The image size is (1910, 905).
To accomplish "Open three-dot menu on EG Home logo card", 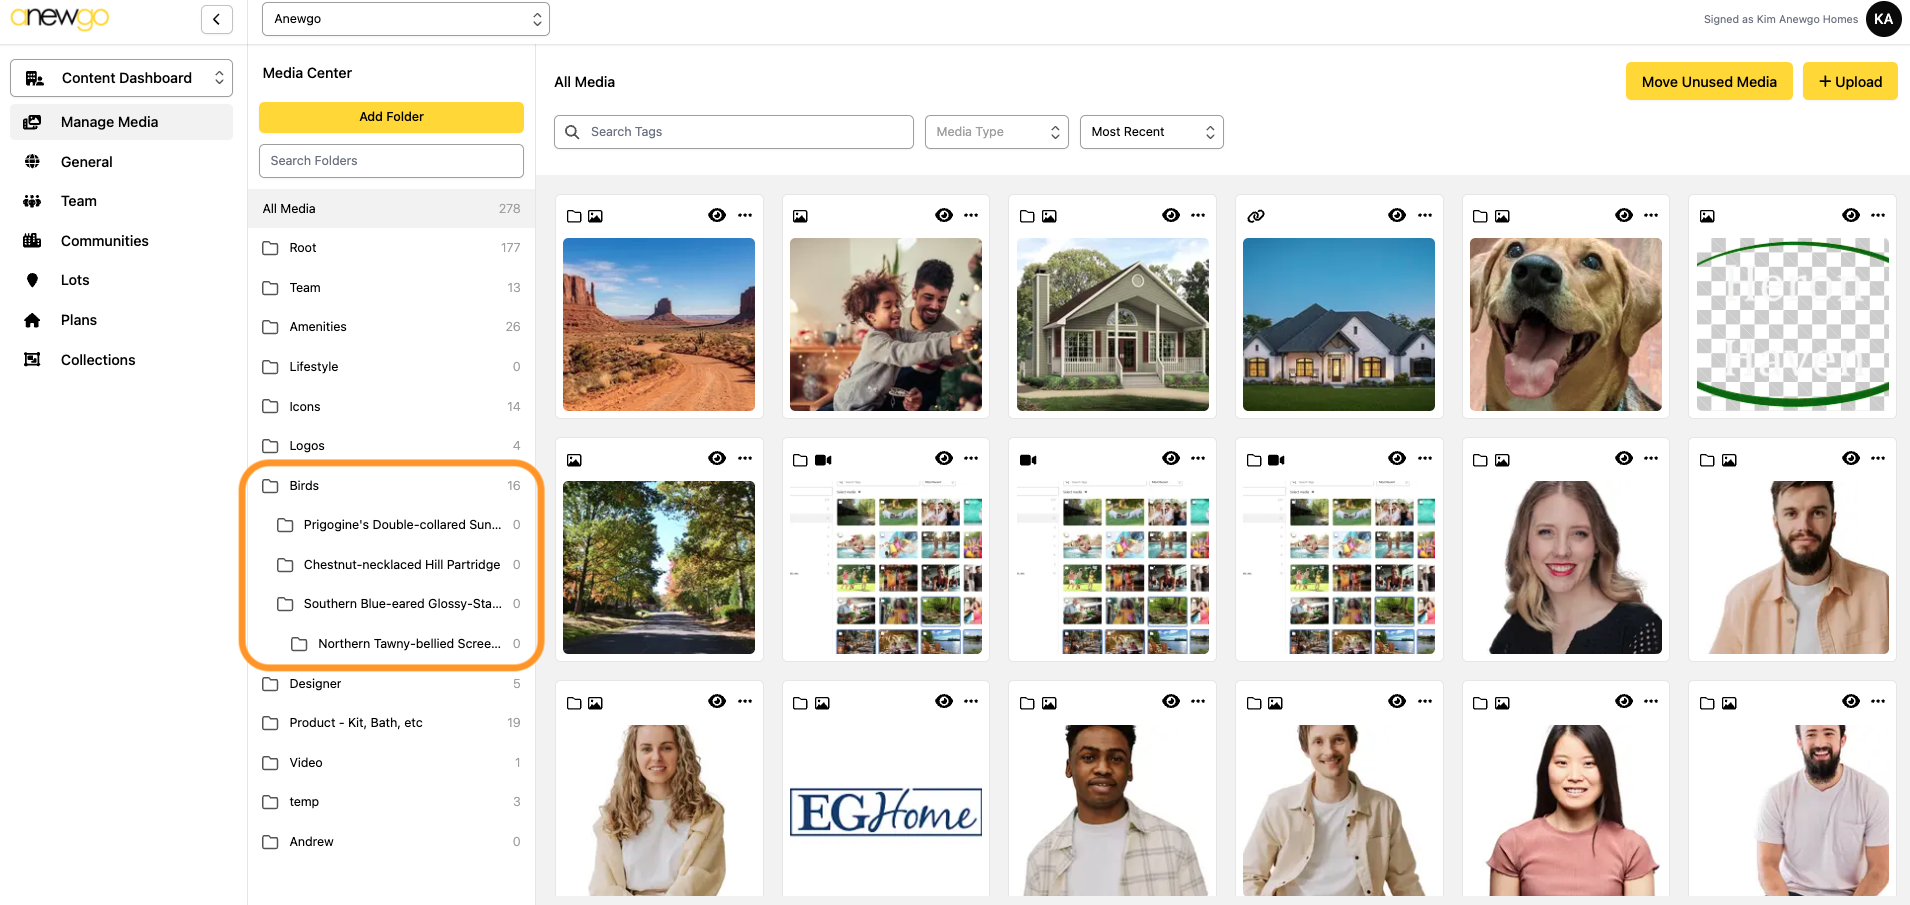I will pyautogui.click(x=971, y=702).
